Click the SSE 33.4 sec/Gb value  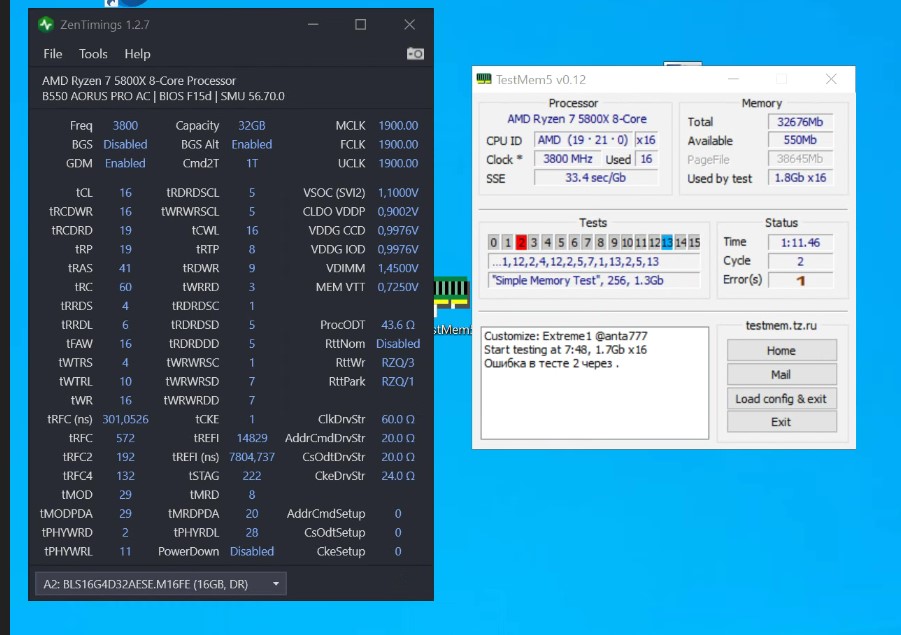coord(596,178)
